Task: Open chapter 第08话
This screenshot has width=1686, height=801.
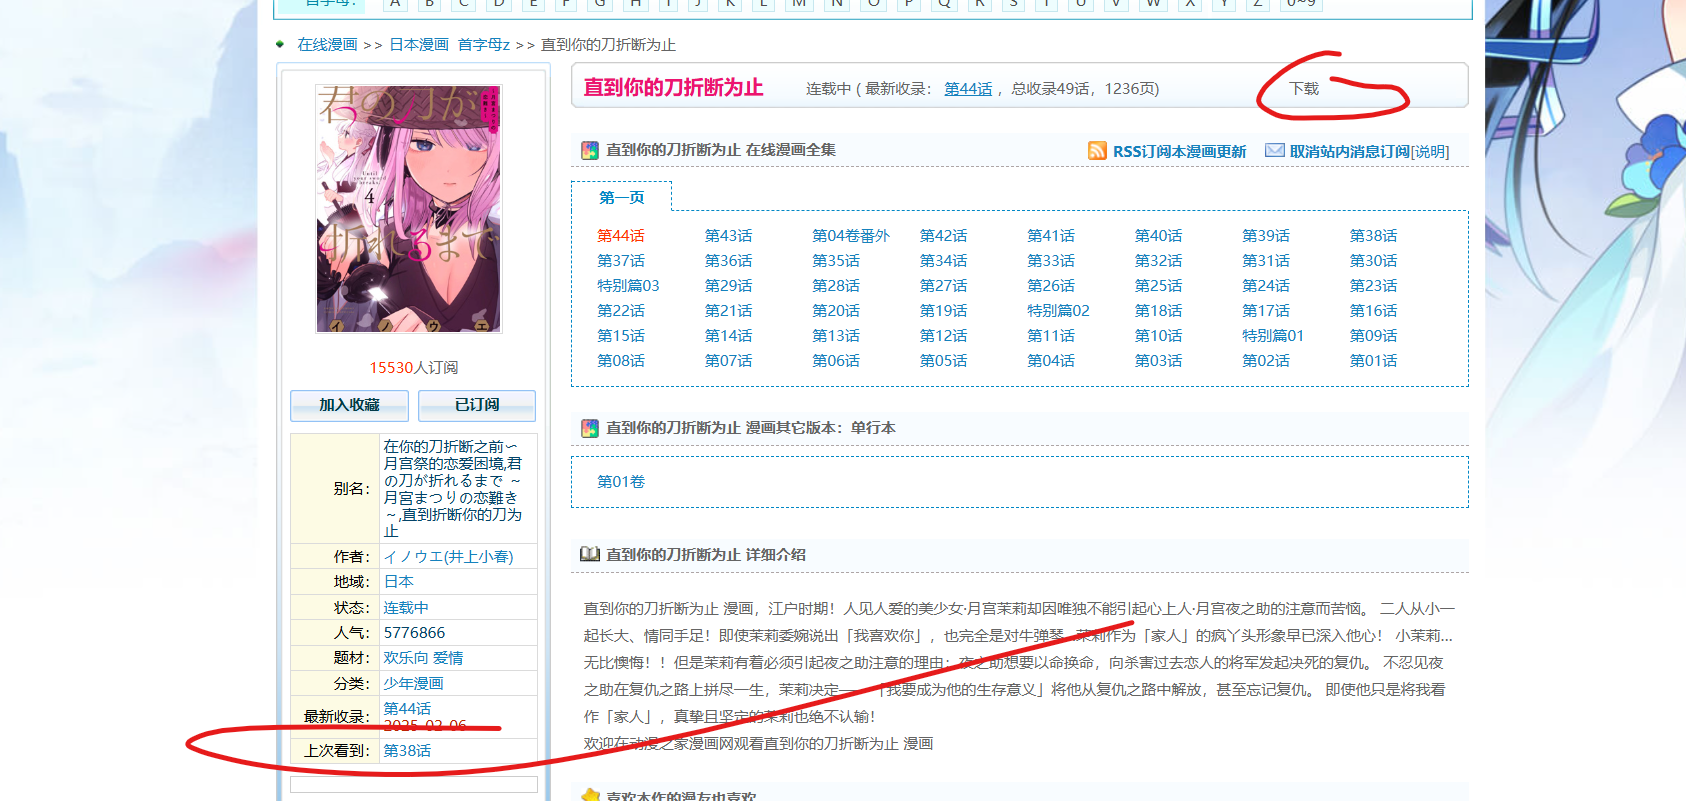Action: click(x=621, y=361)
